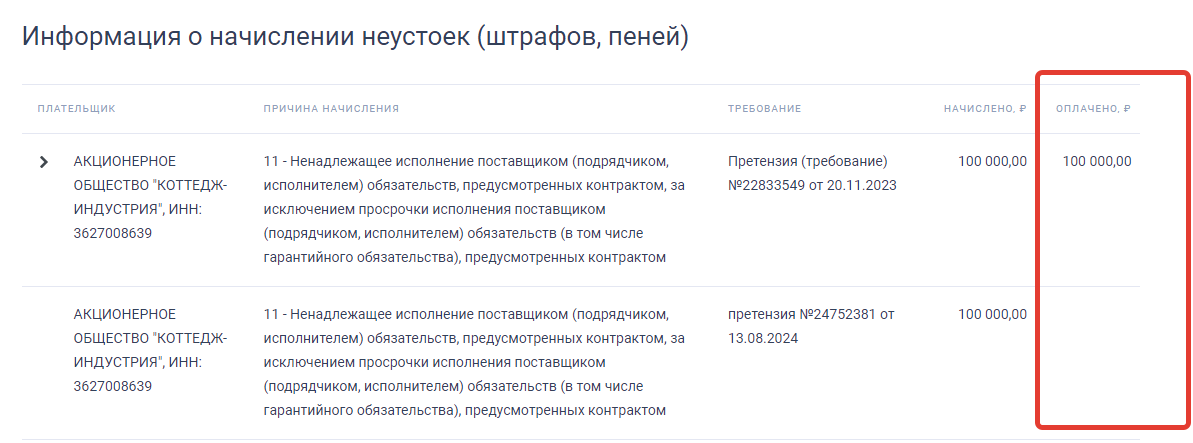The width and height of the screenshot is (1193, 443).
Task: Click the Требование column header
Action: pos(765,109)
